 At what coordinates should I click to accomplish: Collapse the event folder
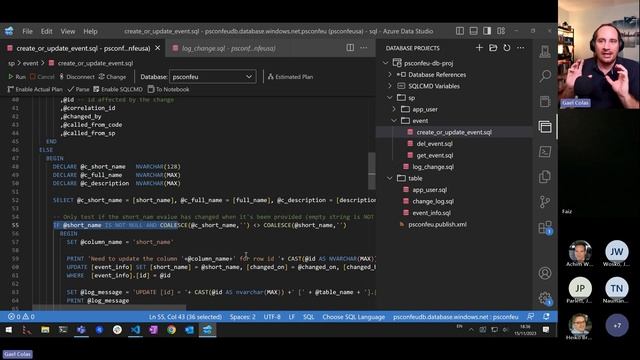[x=394, y=121]
